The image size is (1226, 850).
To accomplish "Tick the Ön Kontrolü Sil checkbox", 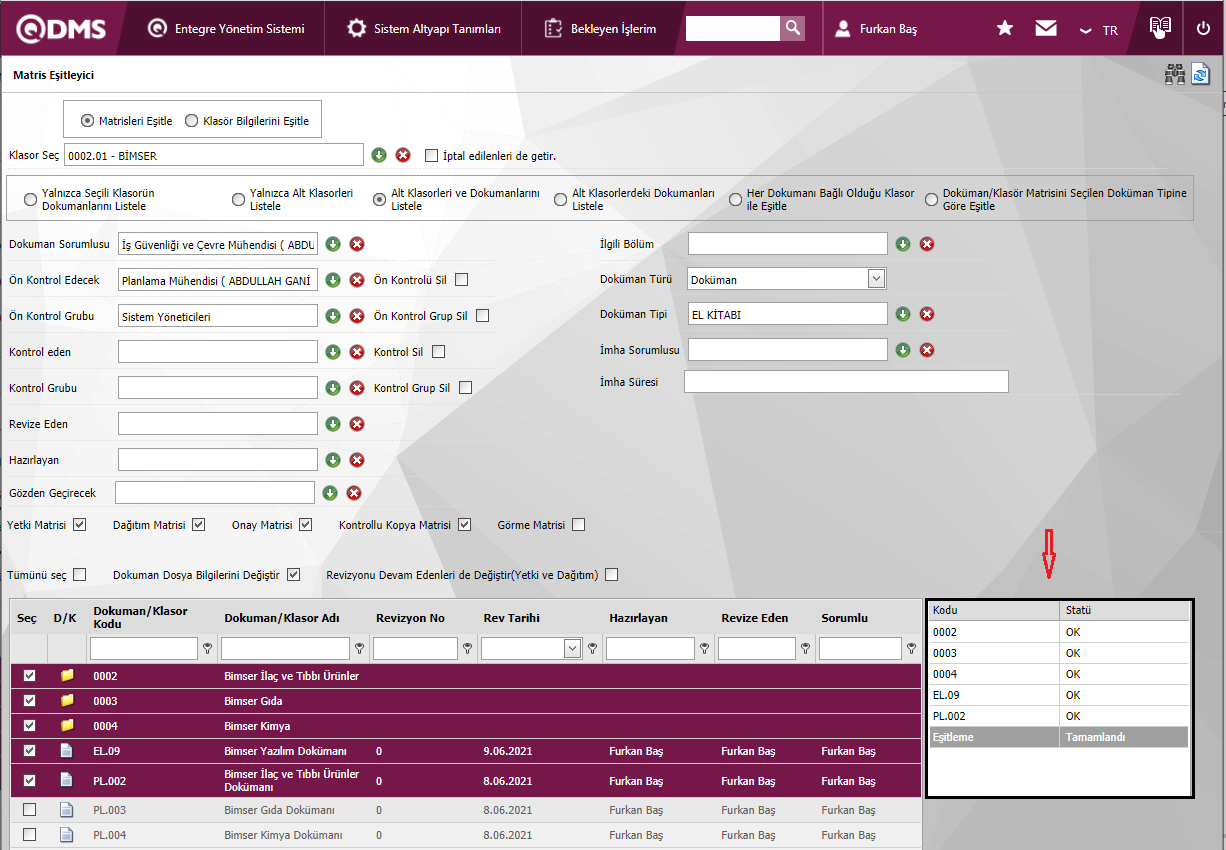I will pyautogui.click(x=461, y=280).
